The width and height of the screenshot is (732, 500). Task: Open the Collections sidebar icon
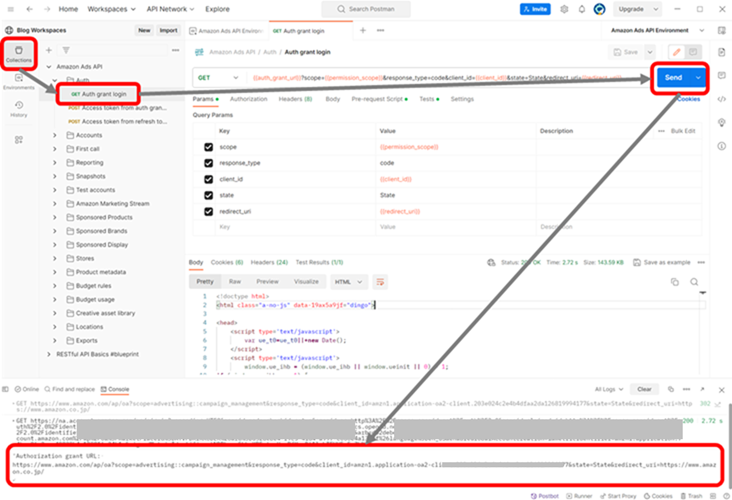click(x=19, y=54)
